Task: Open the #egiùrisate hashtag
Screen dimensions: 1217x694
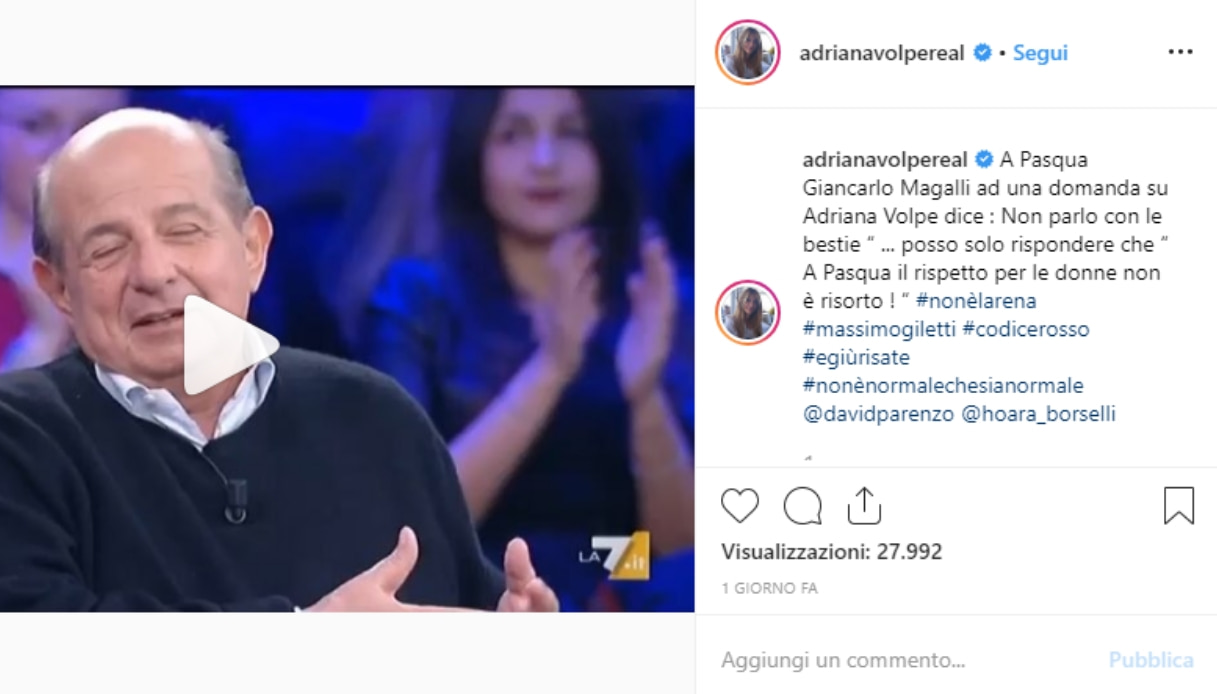Action: click(856, 357)
